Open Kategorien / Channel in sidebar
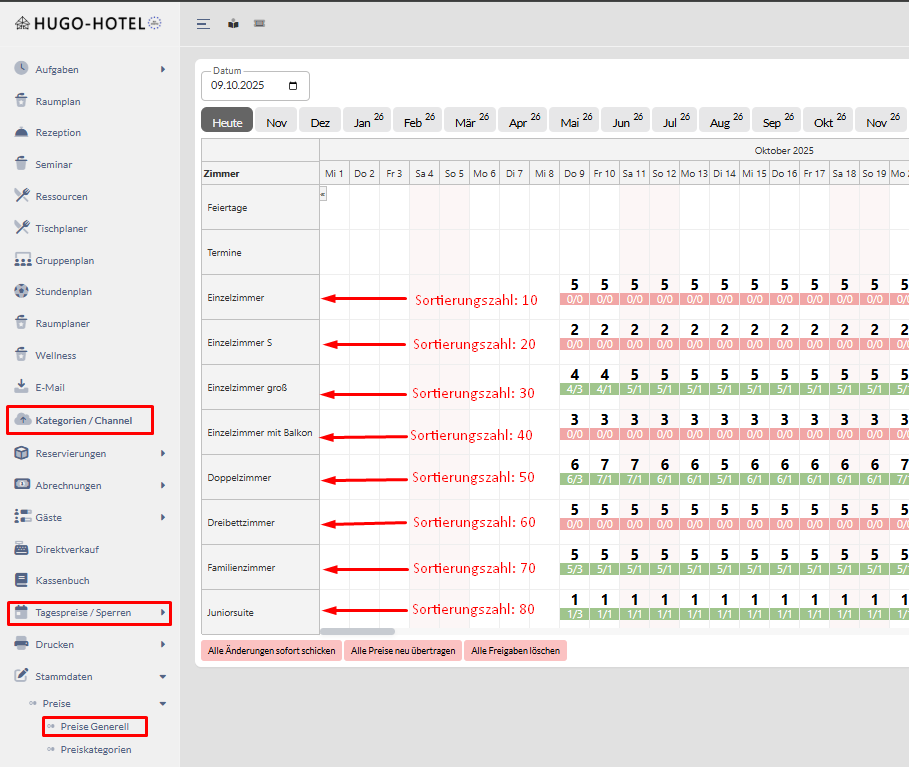909x767 pixels. tap(83, 421)
